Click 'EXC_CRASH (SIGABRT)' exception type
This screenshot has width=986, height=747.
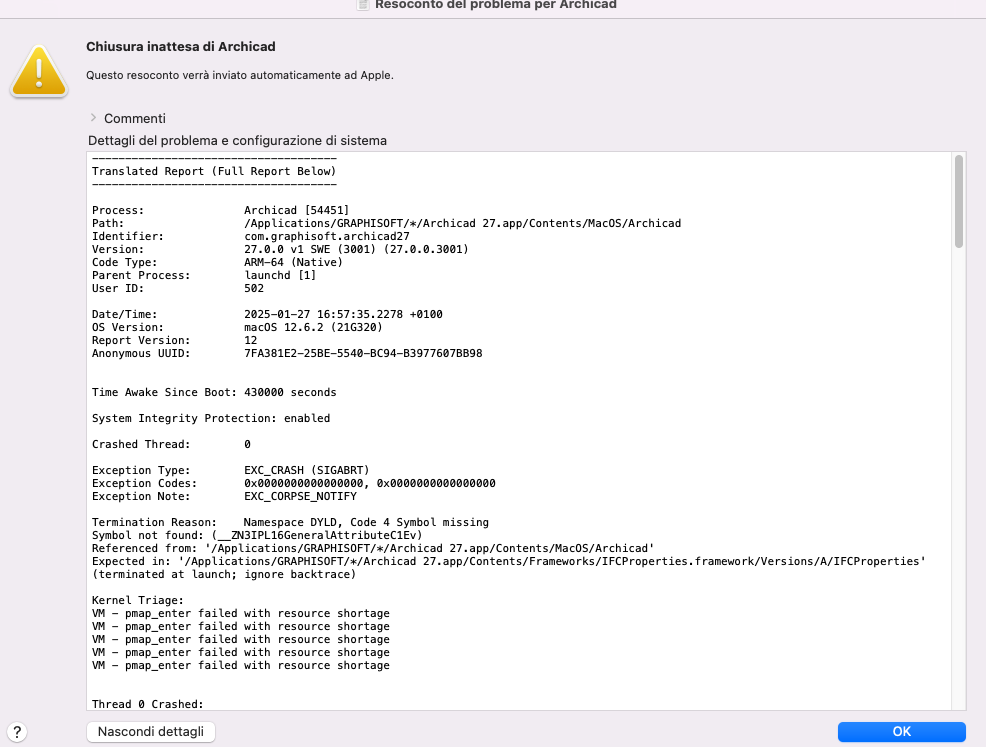coord(306,470)
